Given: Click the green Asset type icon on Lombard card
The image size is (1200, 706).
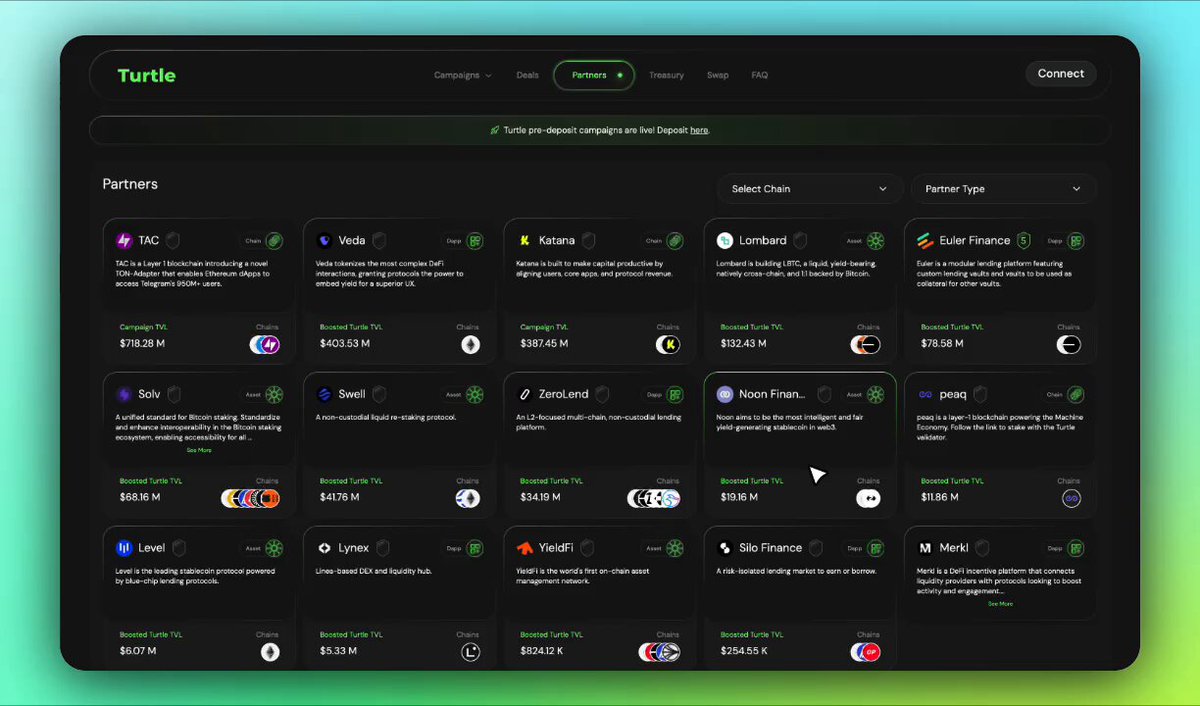Looking at the screenshot, I should click(x=875, y=241).
